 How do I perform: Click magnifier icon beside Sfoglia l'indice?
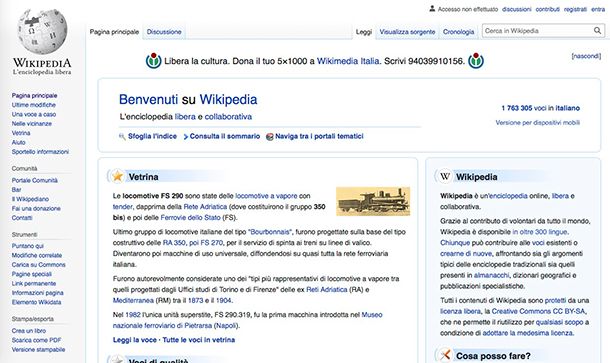(x=122, y=137)
